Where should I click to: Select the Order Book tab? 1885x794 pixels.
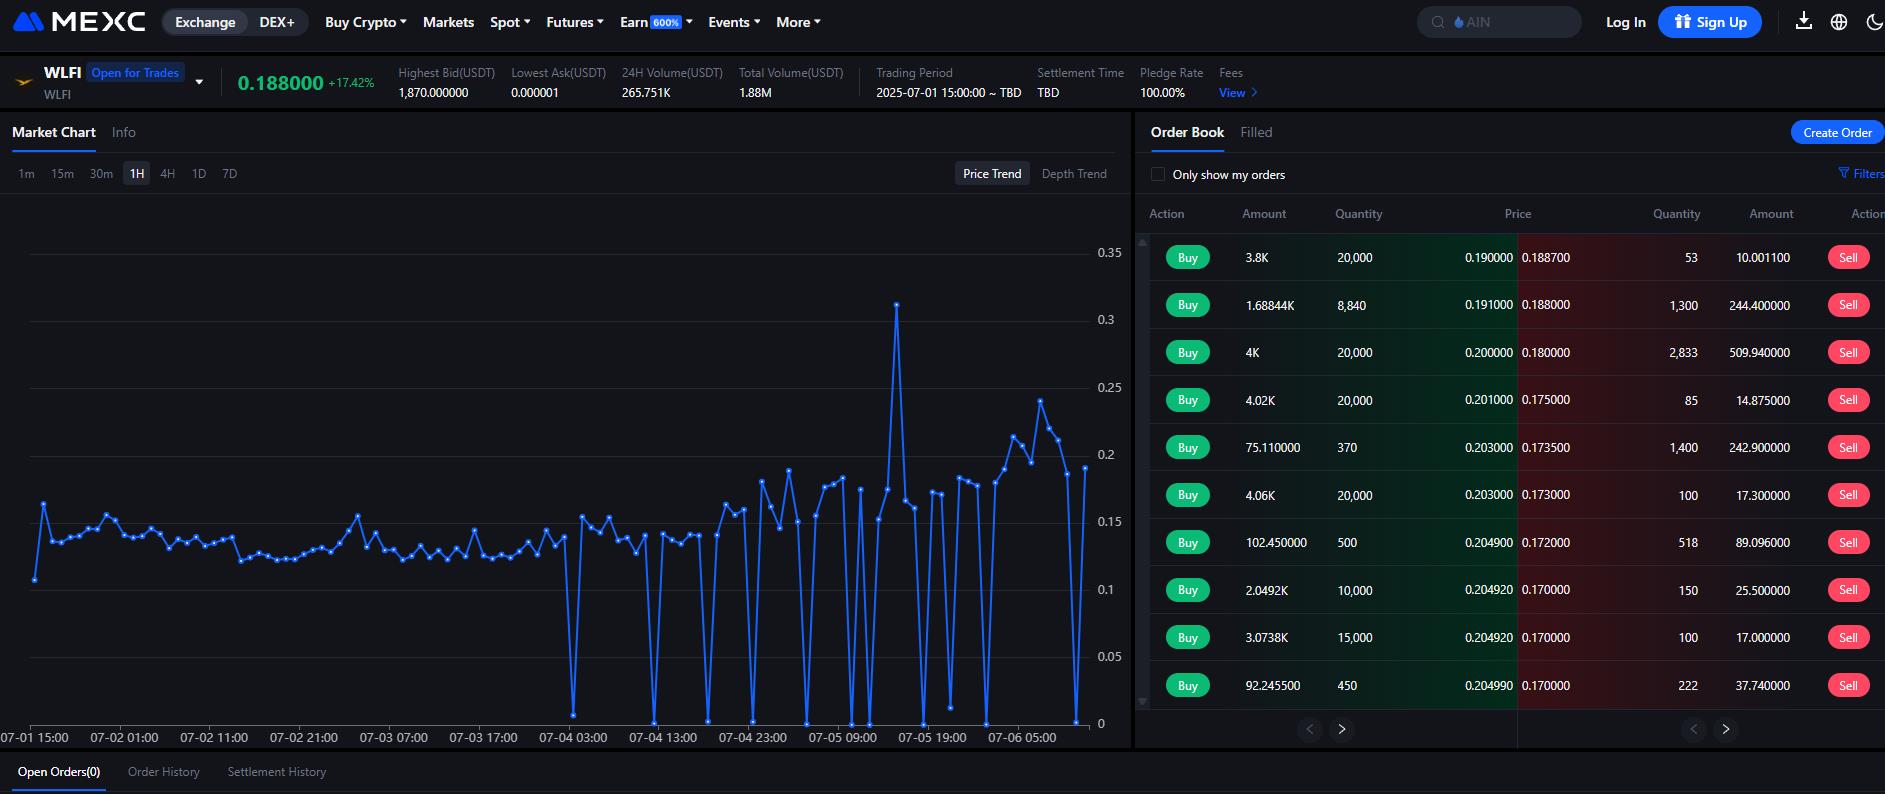[1187, 132]
